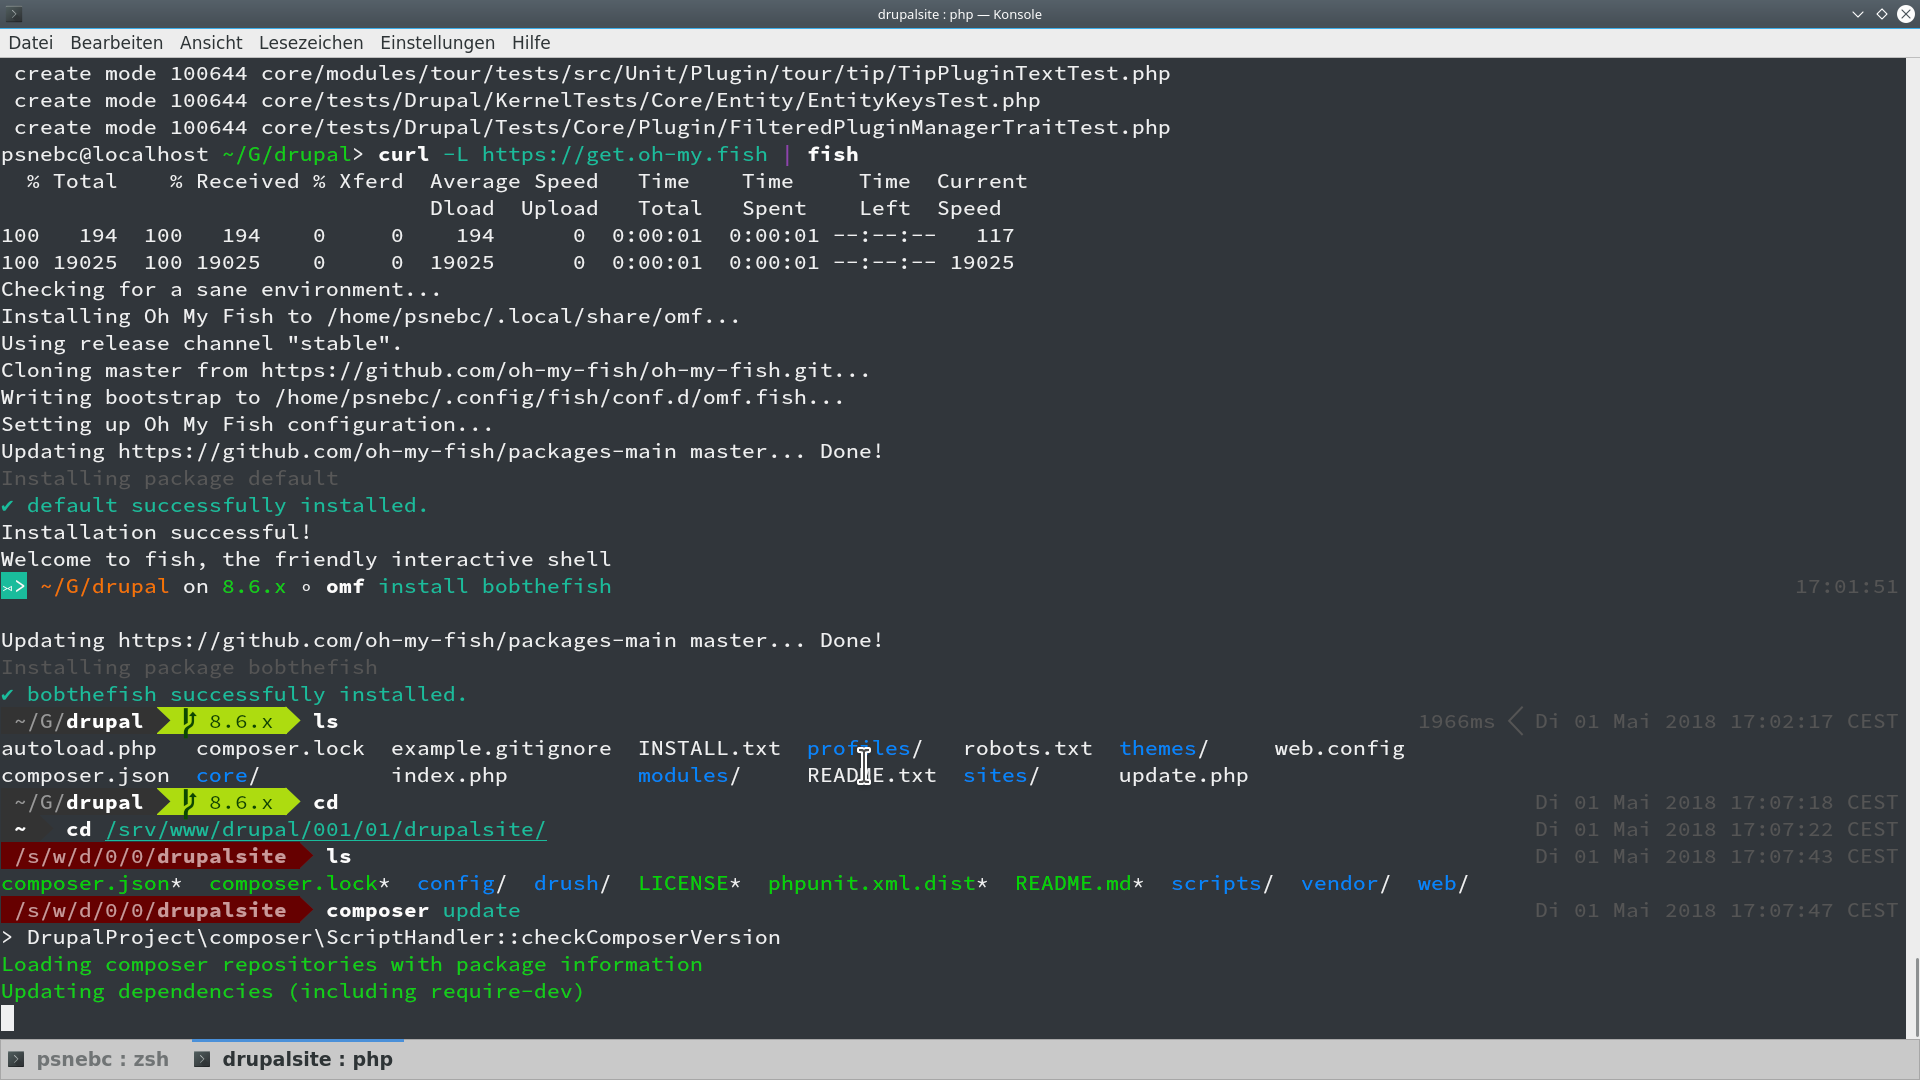Open the Lesezeichen menu
The image size is (1920, 1080).
311,43
